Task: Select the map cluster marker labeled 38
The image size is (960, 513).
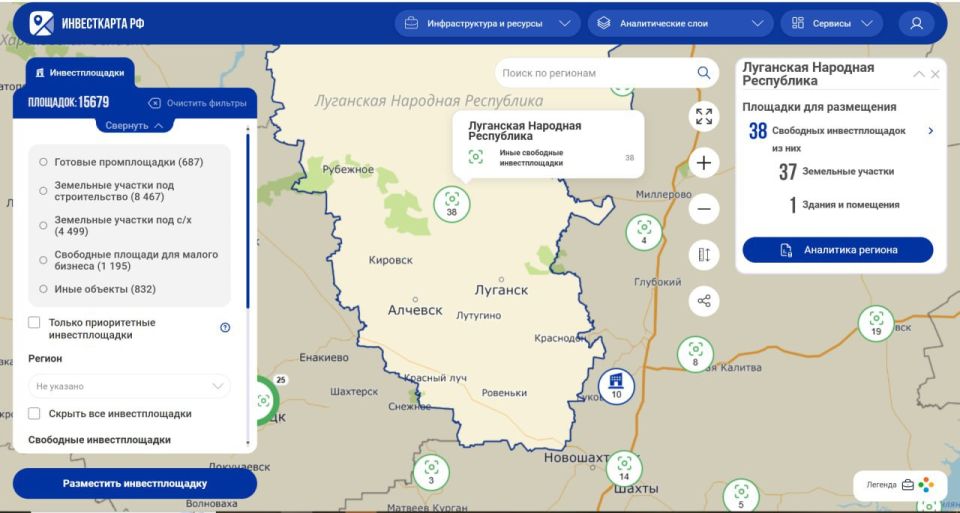Action: pos(452,203)
